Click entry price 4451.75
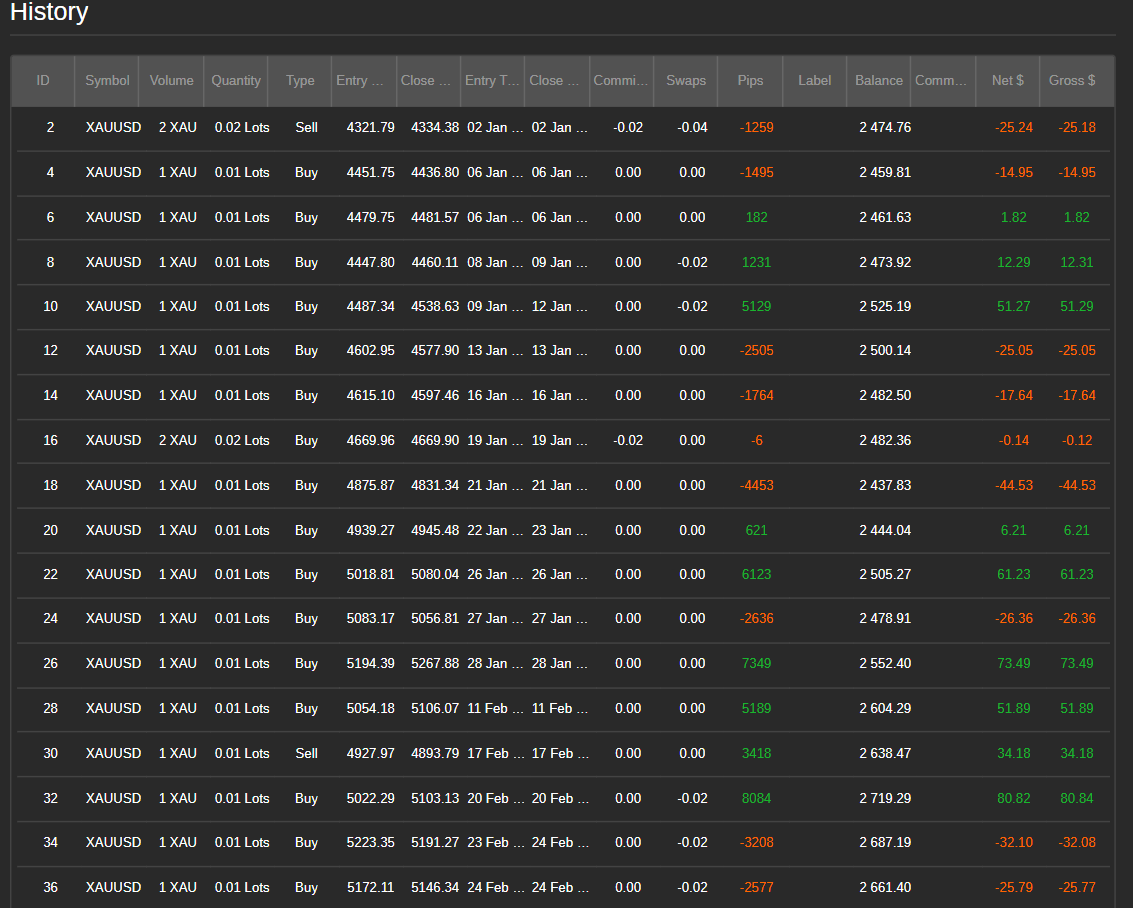 tap(371, 173)
